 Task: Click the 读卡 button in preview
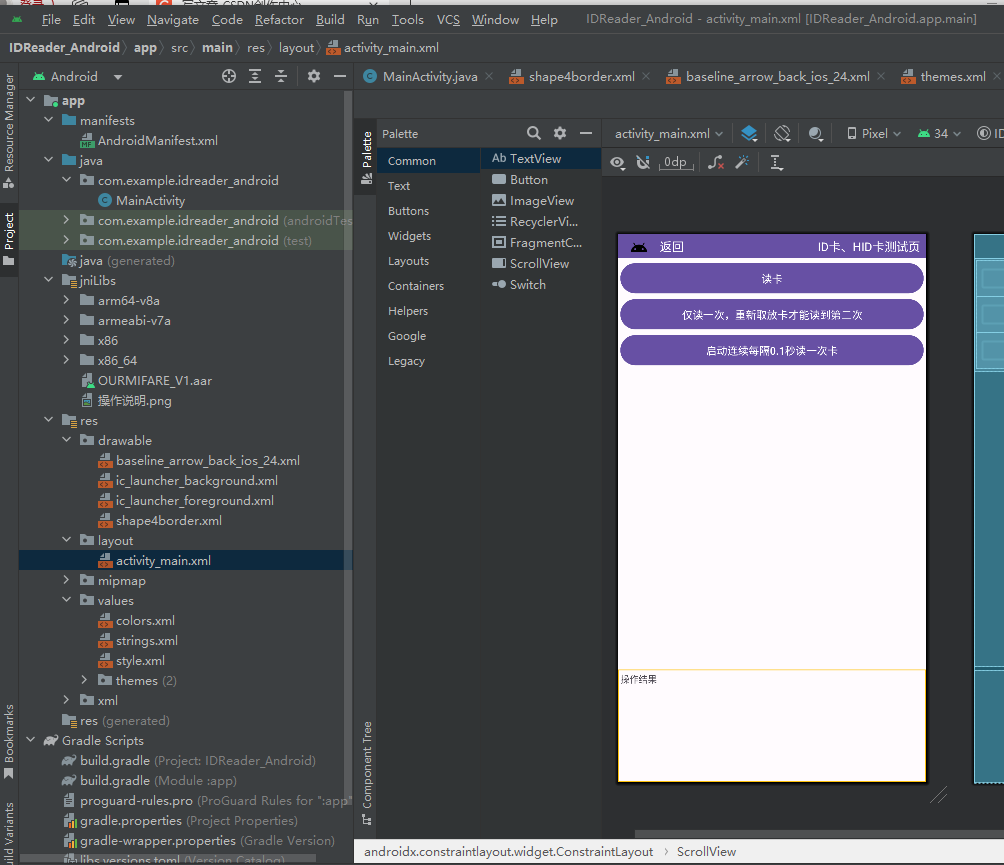click(x=771, y=279)
